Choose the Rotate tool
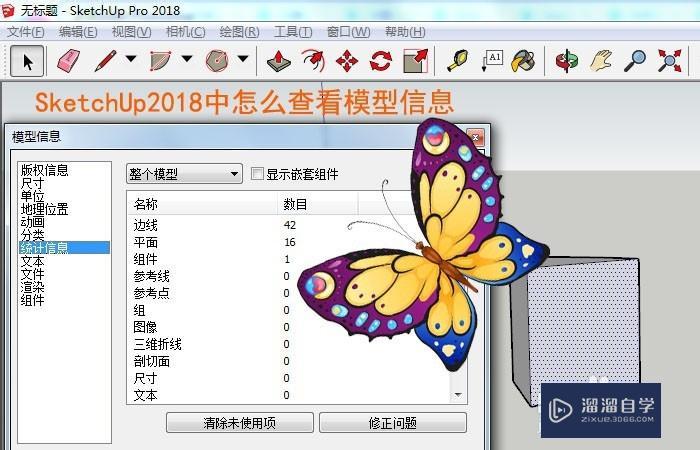 (381, 61)
